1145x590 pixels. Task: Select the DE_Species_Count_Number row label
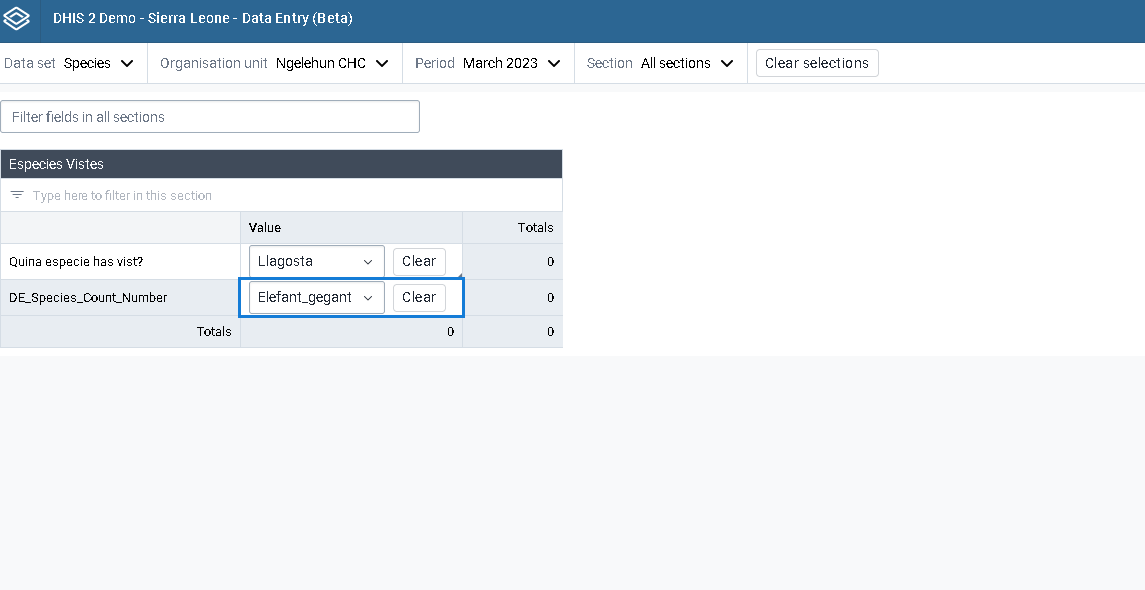pos(88,297)
